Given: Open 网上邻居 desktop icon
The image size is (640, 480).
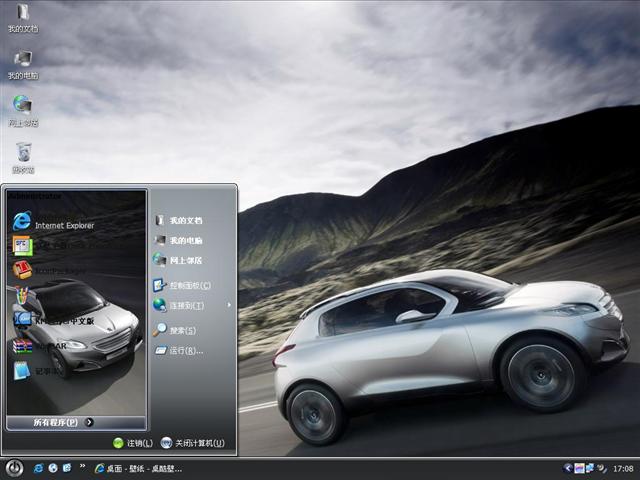Looking at the screenshot, I should (x=23, y=111).
